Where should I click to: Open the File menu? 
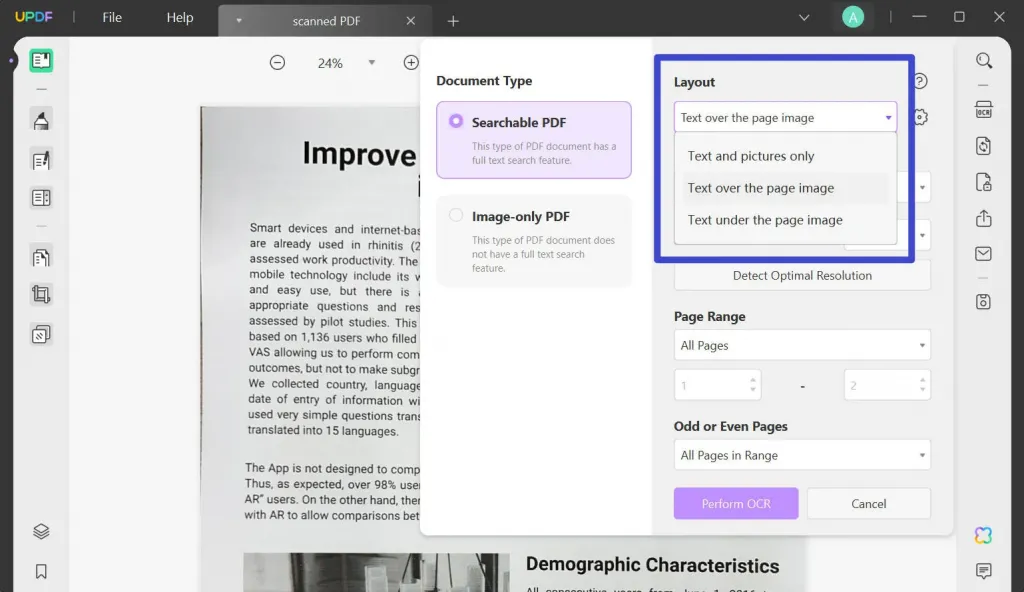[x=111, y=17]
